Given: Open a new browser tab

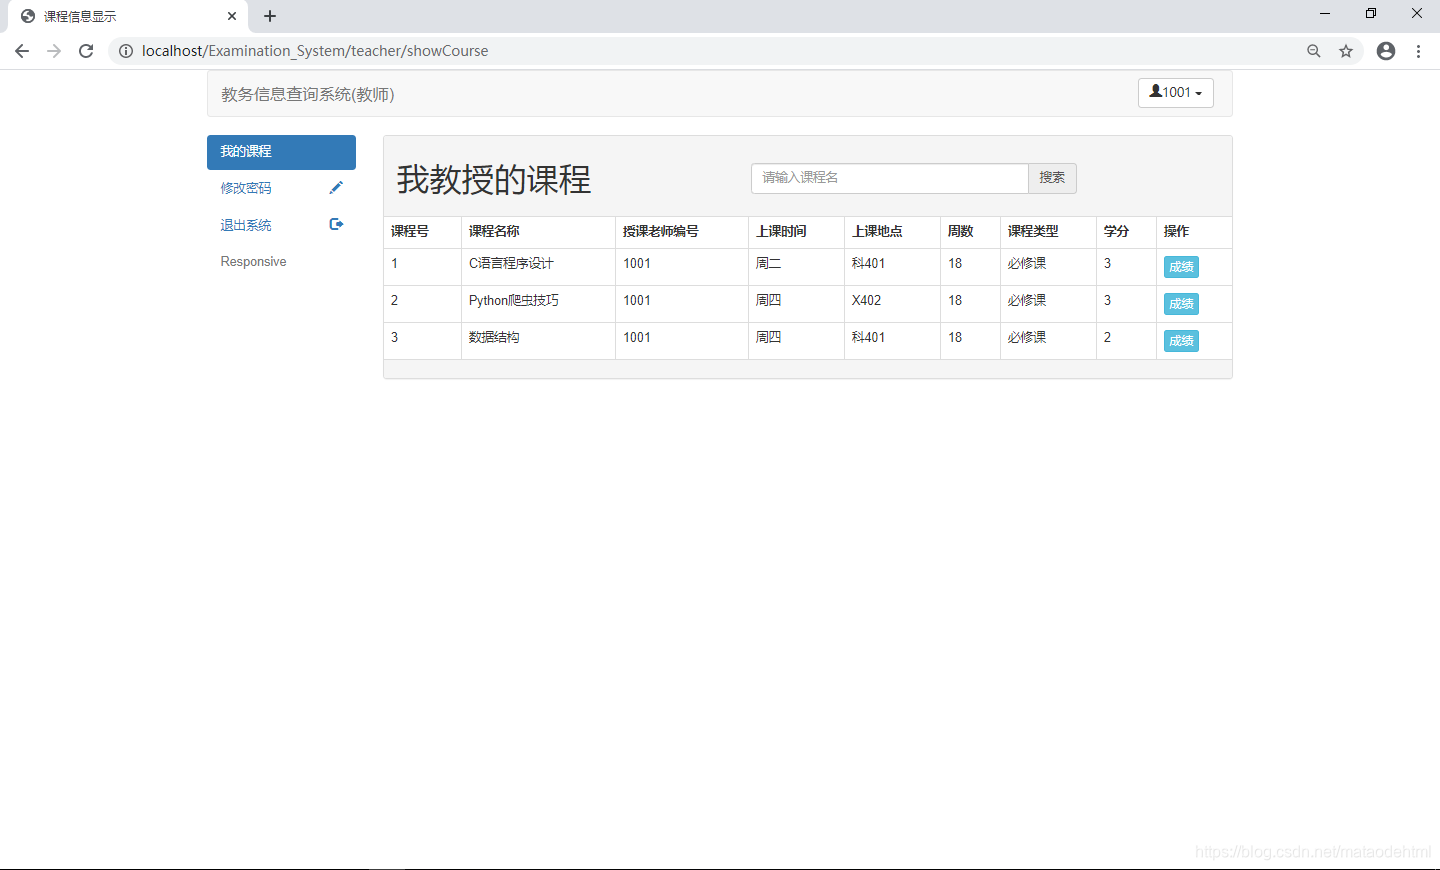Looking at the screenshot, I should (x=270, y=16).
